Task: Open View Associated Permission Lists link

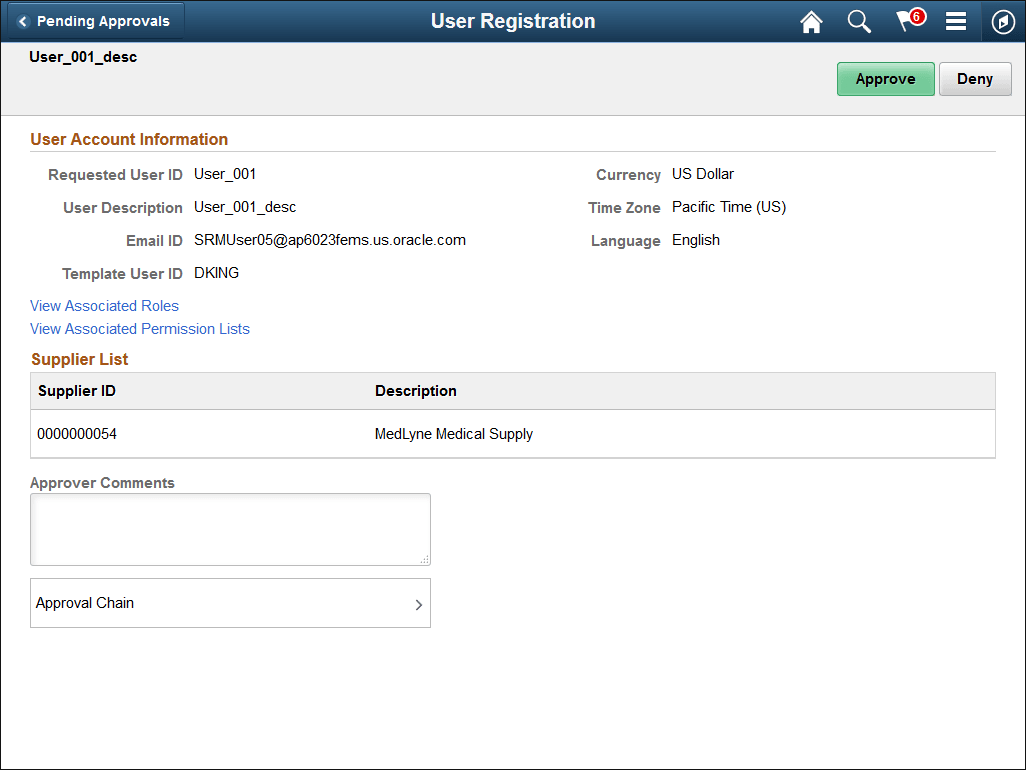Action: pos(139,328)
